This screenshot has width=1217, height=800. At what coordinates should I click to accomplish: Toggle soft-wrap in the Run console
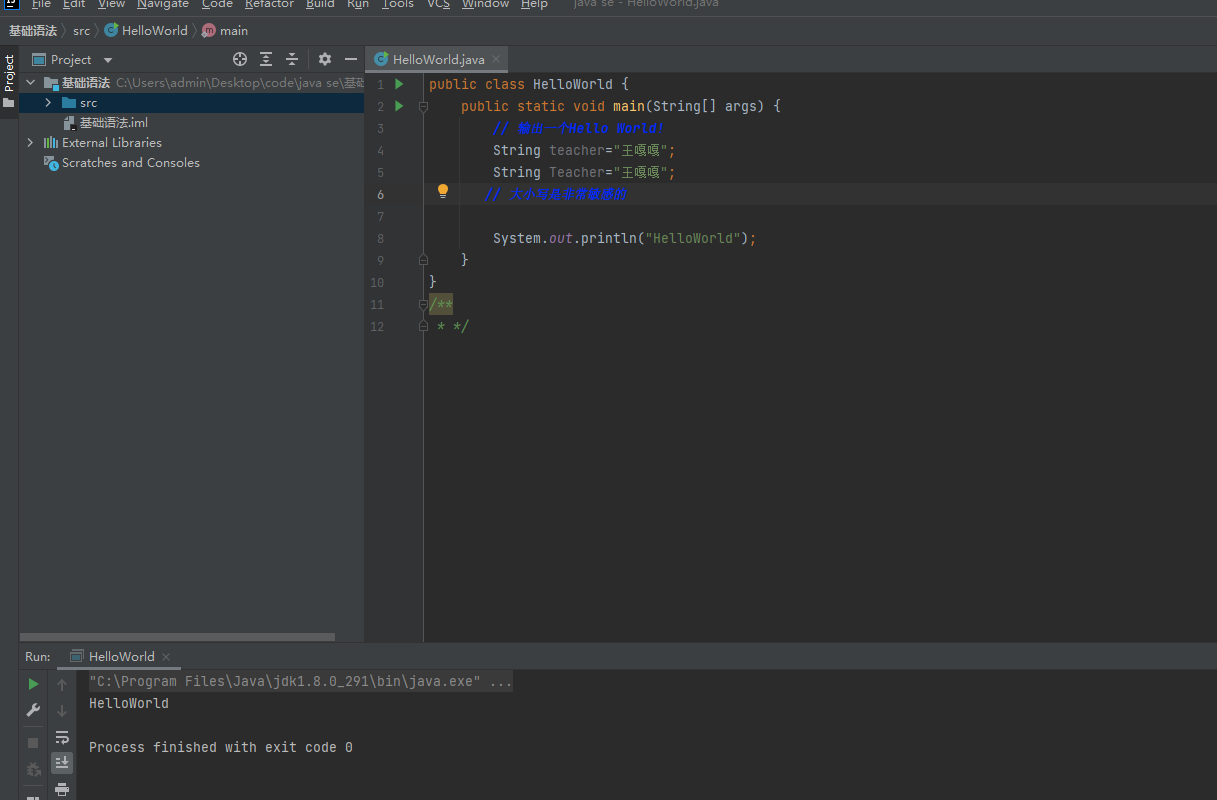click(x=62, y=737)
